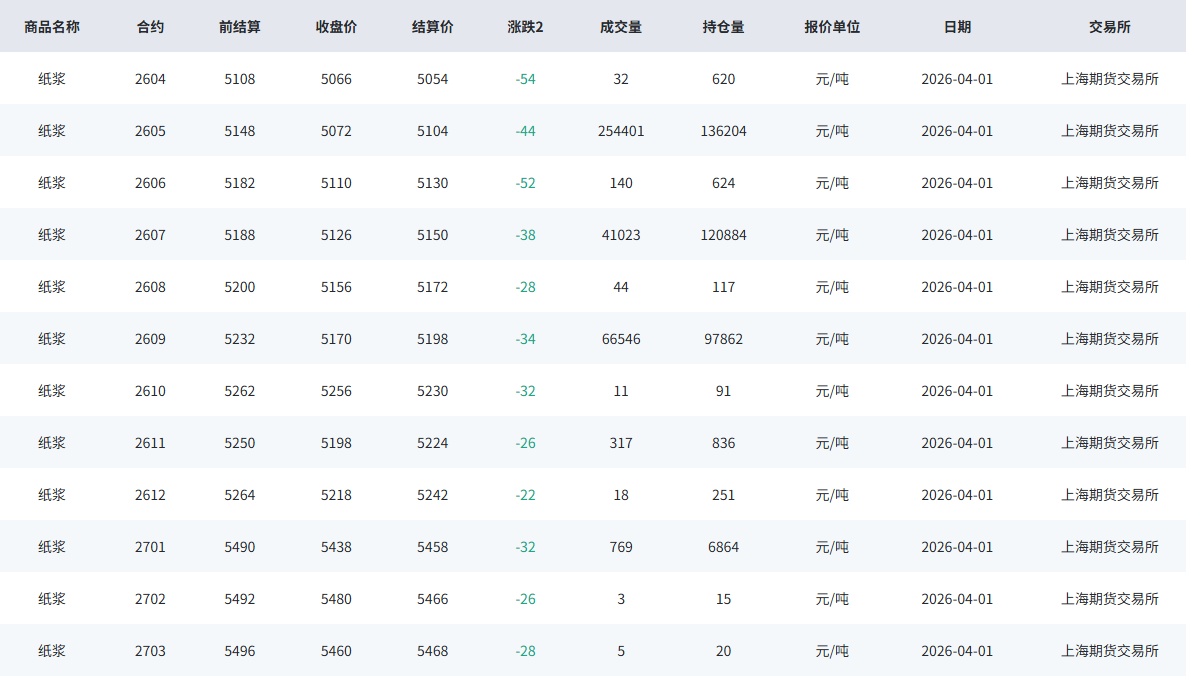Image resolution: width=1186 pixels, height=676 pixels.
Task: Click contract 2605 in the 合约 column
Action: (150, 131)
